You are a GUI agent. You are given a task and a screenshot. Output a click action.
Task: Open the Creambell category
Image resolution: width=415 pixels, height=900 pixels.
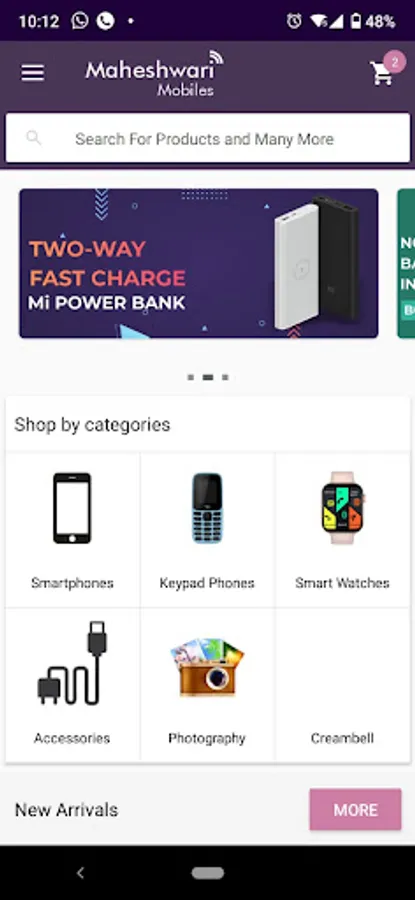click(x=343, y=686)
